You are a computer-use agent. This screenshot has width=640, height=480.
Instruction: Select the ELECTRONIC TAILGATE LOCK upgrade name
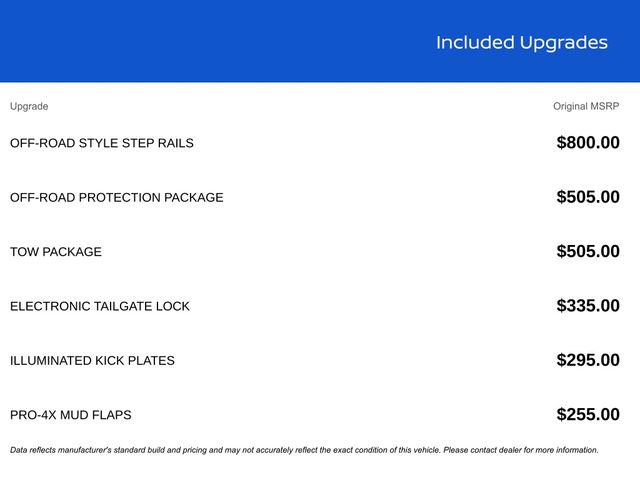pyautogui.click(x=100, y=306)
